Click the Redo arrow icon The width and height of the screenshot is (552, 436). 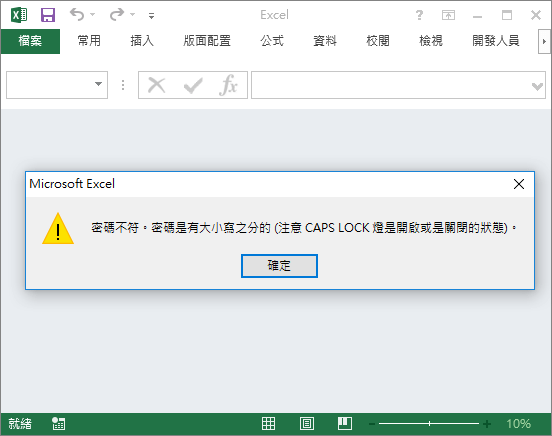[x=117, y=14]
